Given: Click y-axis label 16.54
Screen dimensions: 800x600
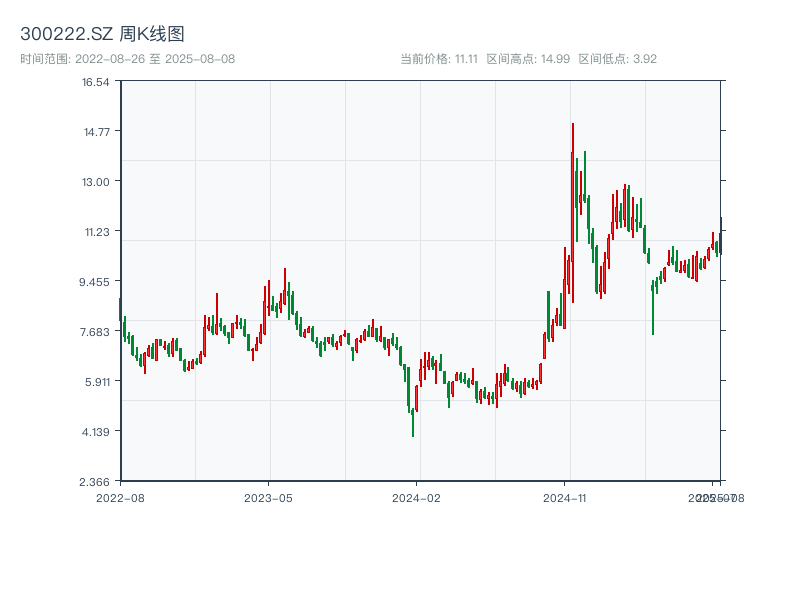Looking at the screenshot, I should 96,82.
